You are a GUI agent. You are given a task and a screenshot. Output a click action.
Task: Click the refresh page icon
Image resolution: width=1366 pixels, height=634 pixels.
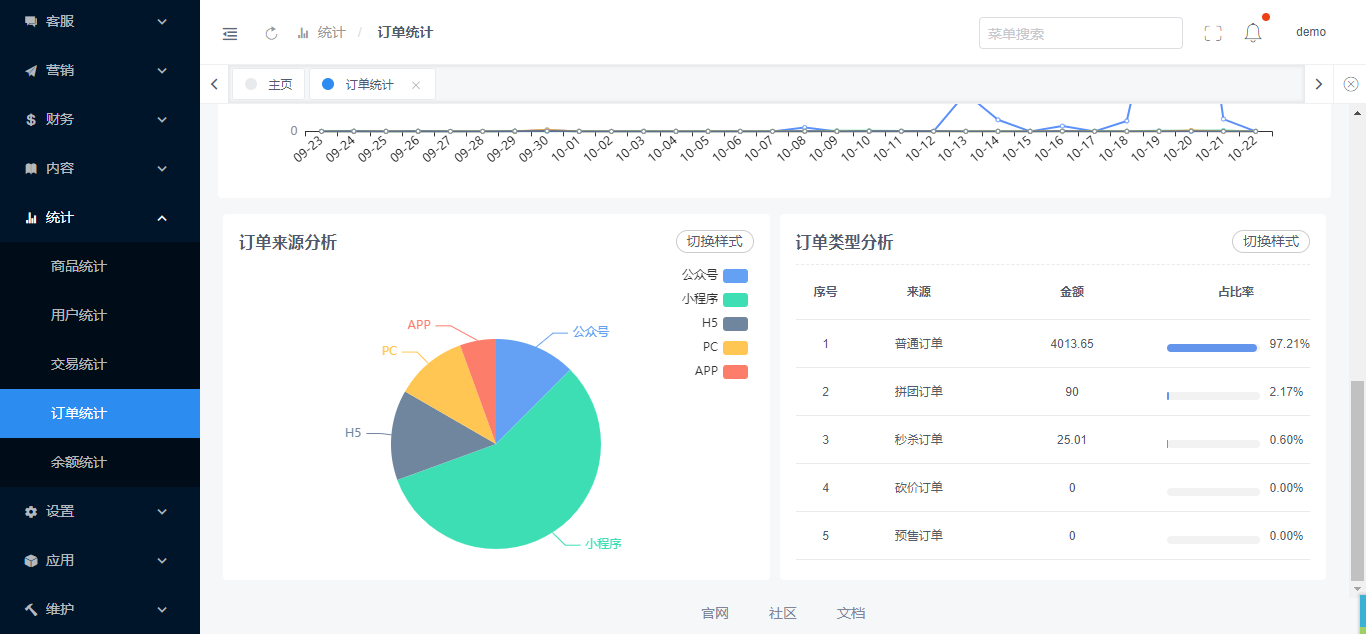click(271, 33)
